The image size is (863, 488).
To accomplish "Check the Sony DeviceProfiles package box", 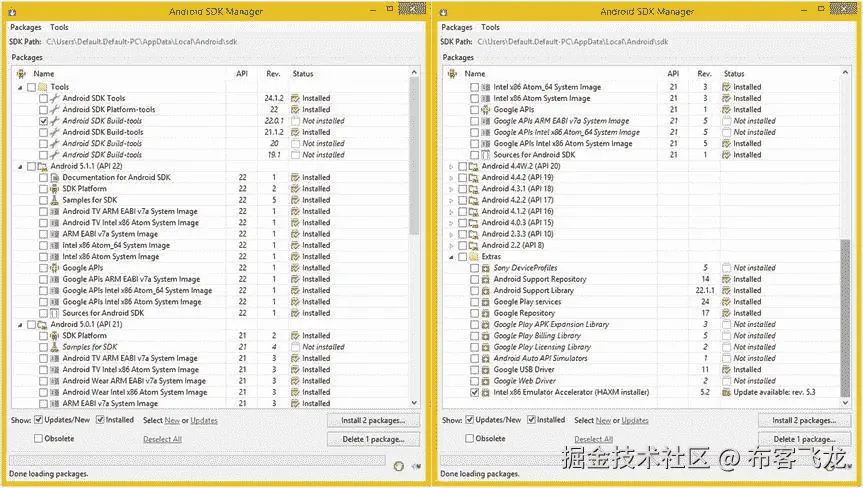I will [x=474, y=268].
